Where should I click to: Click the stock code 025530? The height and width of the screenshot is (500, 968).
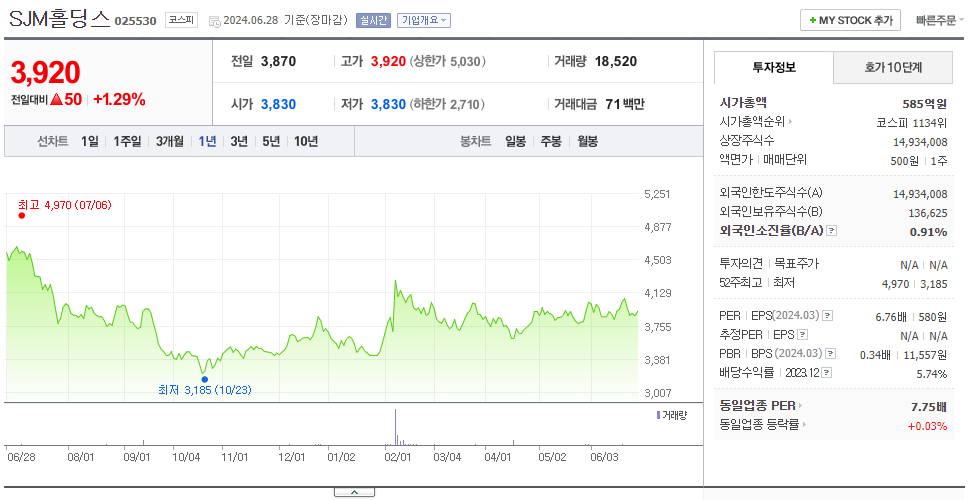tap(136, 22)
